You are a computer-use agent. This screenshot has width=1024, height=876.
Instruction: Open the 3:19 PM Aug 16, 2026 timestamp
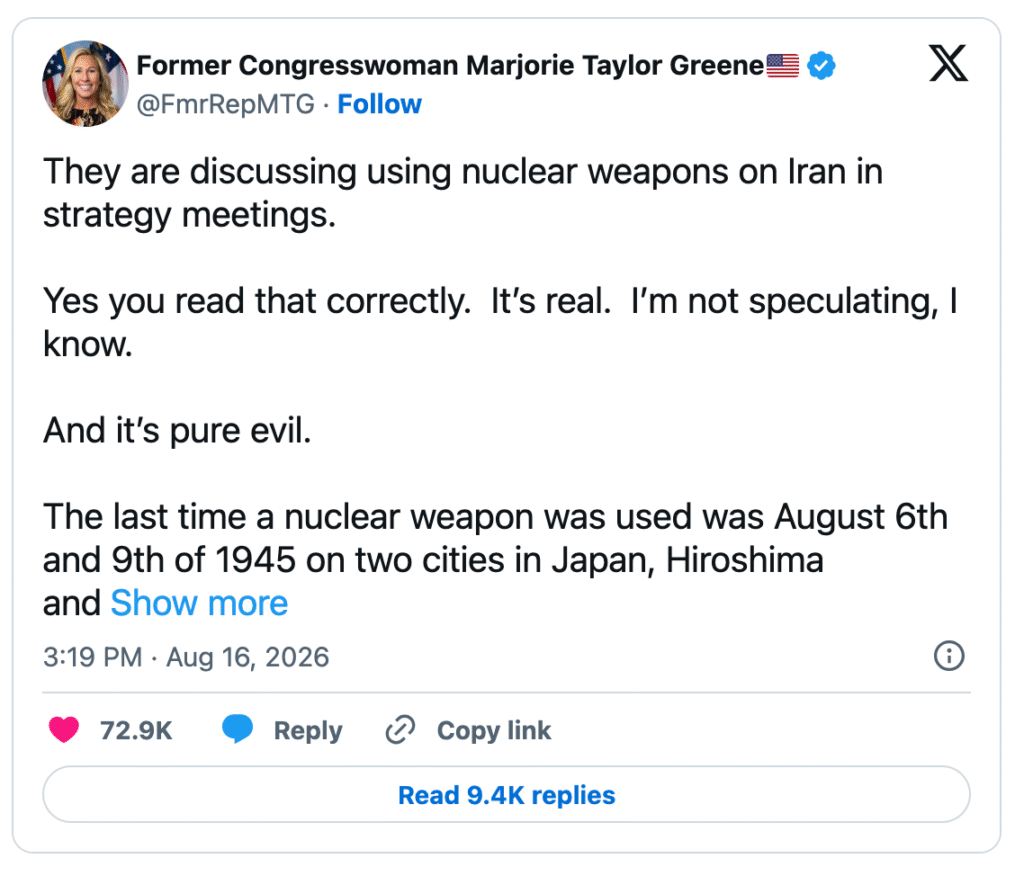[186, 657]
